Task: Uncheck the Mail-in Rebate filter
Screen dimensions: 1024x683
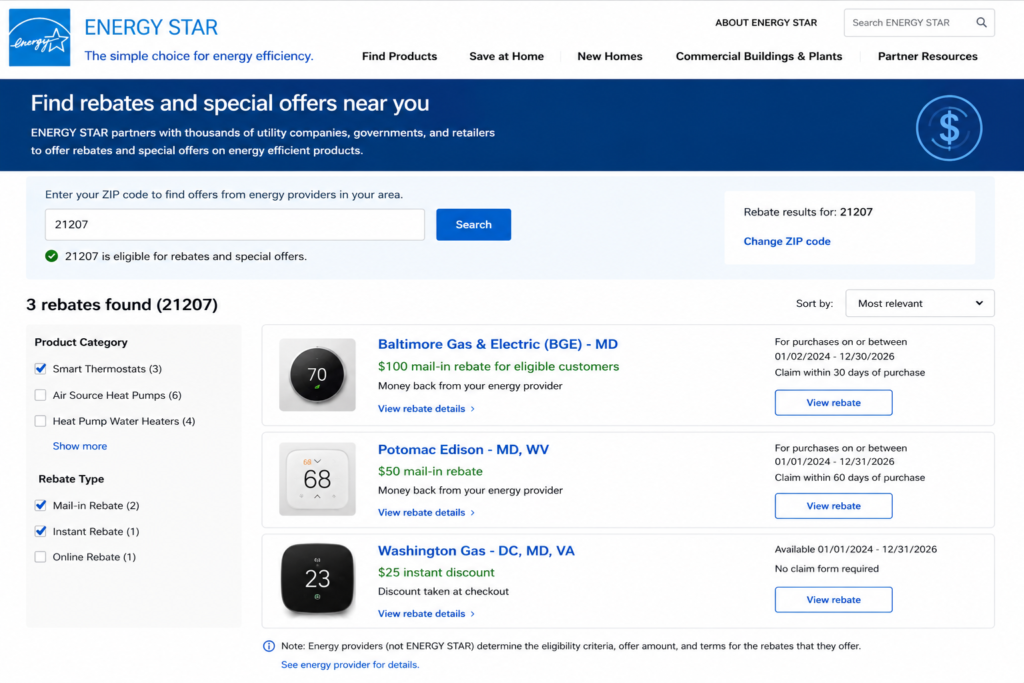Action: tap(40, 505)
